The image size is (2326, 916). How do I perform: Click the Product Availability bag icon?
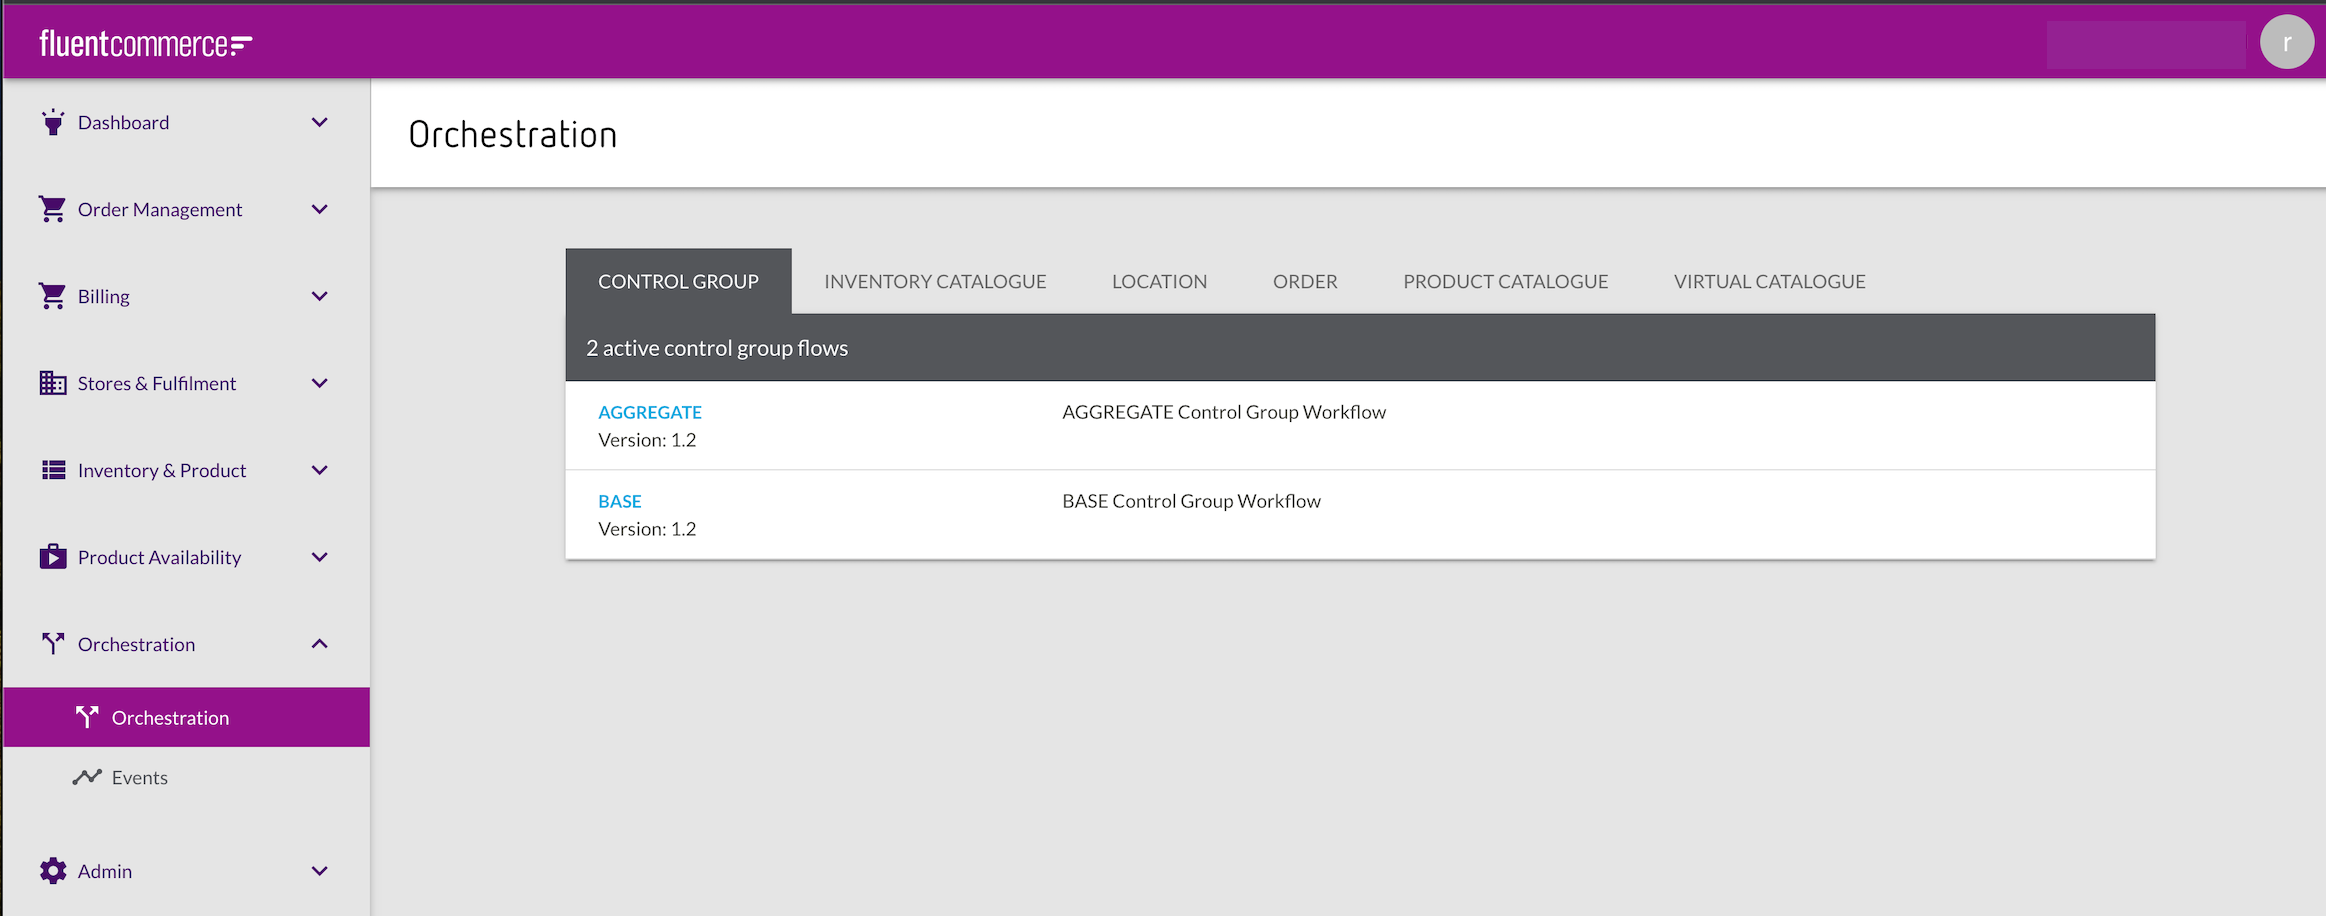click(x=53, y=557)
